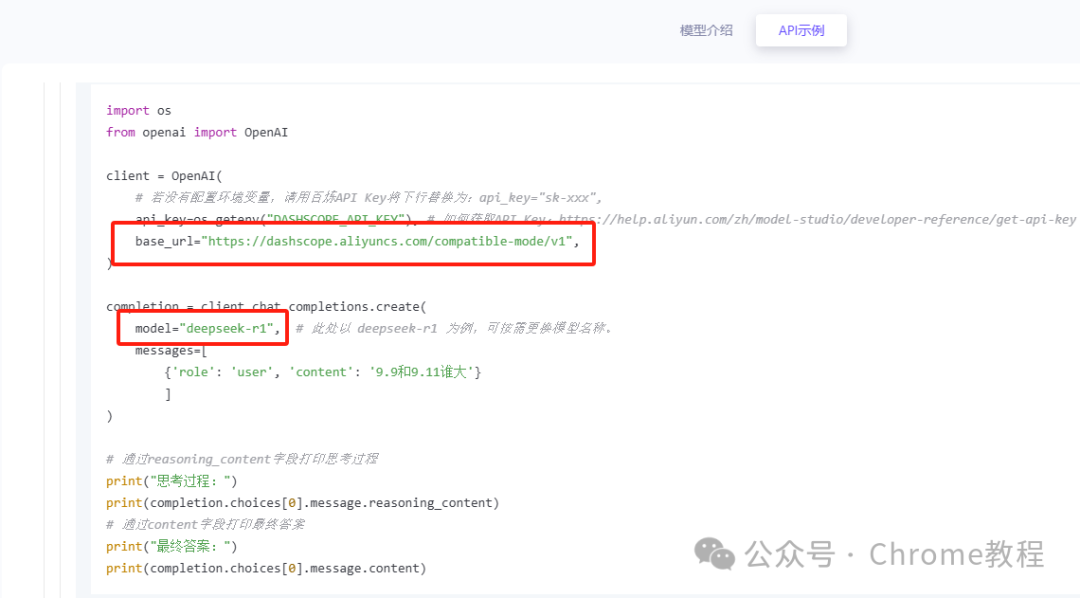The width and height of the screenshot is (1080, 598).
Task: Click the print line ending in message.content)
Action: click(266, 568)
